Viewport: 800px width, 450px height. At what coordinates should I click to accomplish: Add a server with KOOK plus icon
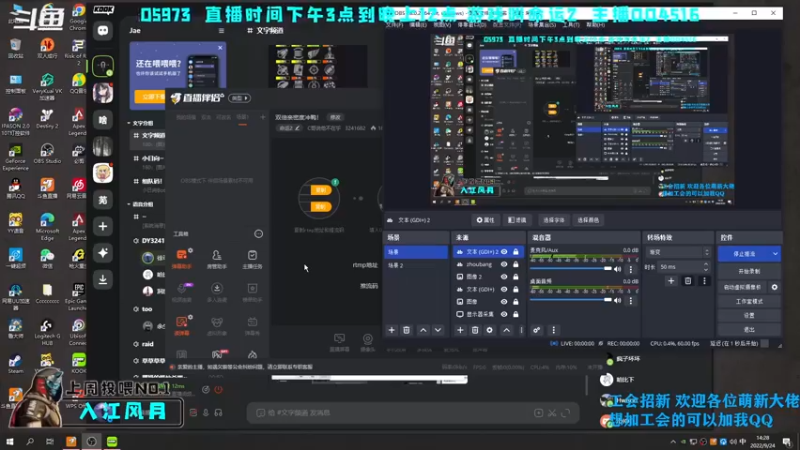coord(103,226)
